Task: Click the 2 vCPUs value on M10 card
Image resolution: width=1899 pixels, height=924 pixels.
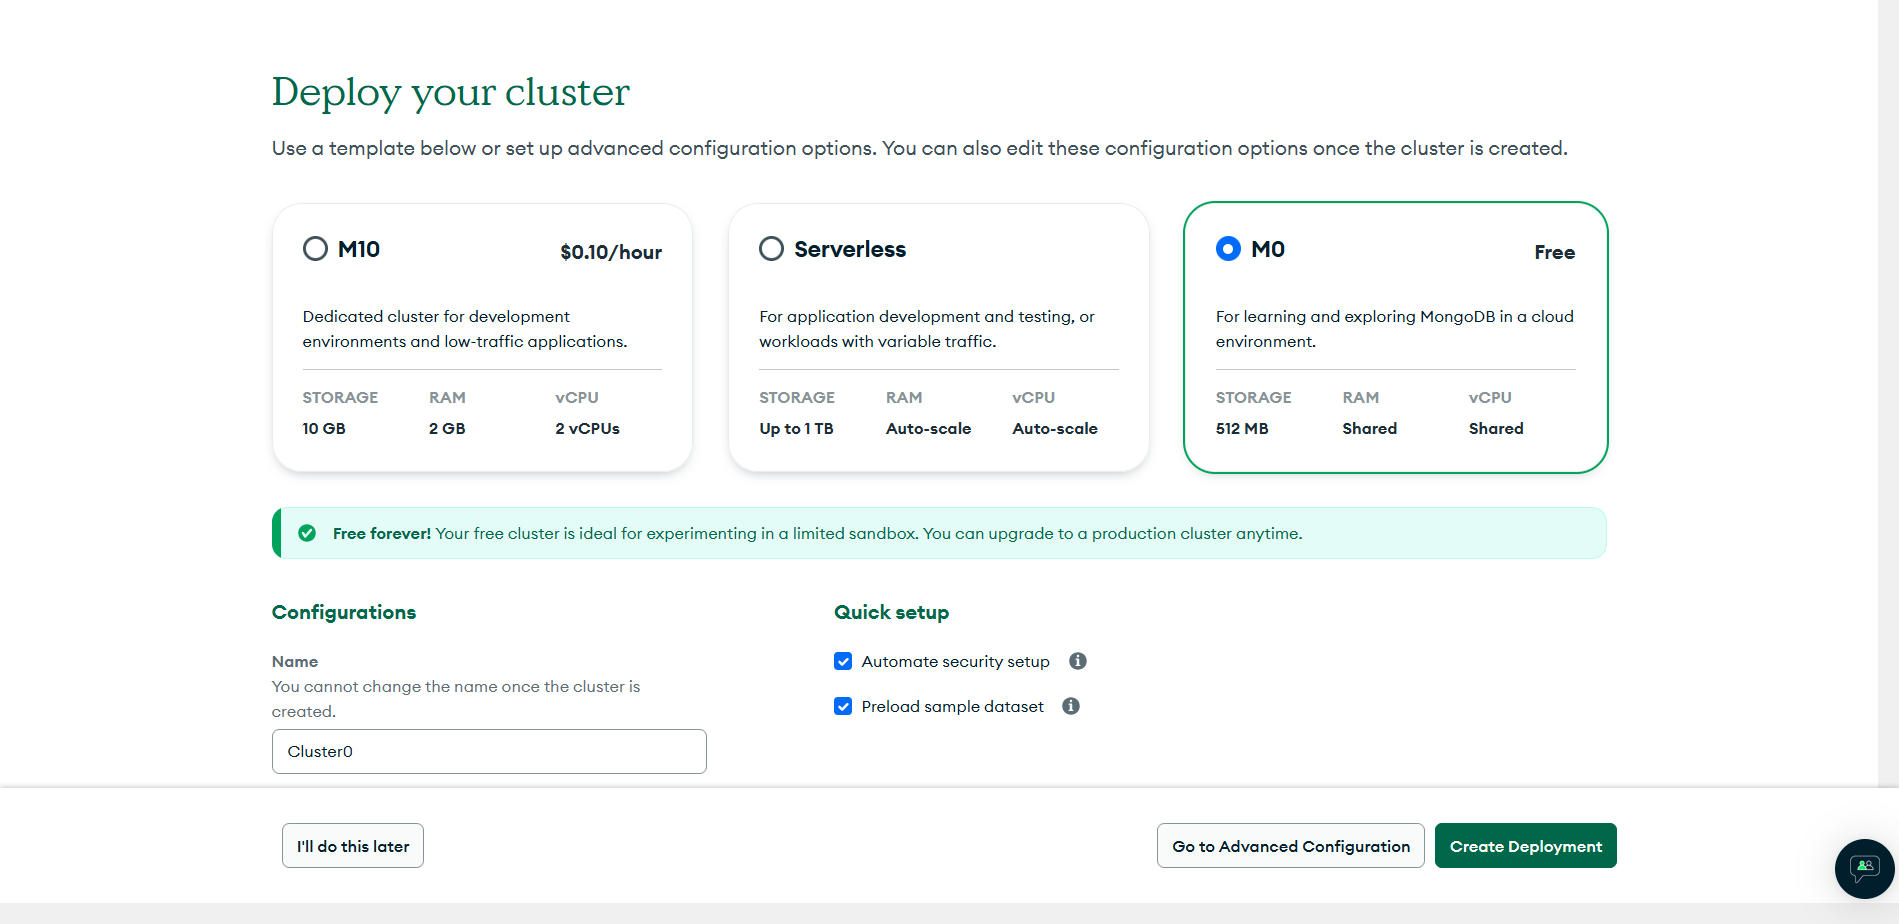Action: click(x=587, y=428)
